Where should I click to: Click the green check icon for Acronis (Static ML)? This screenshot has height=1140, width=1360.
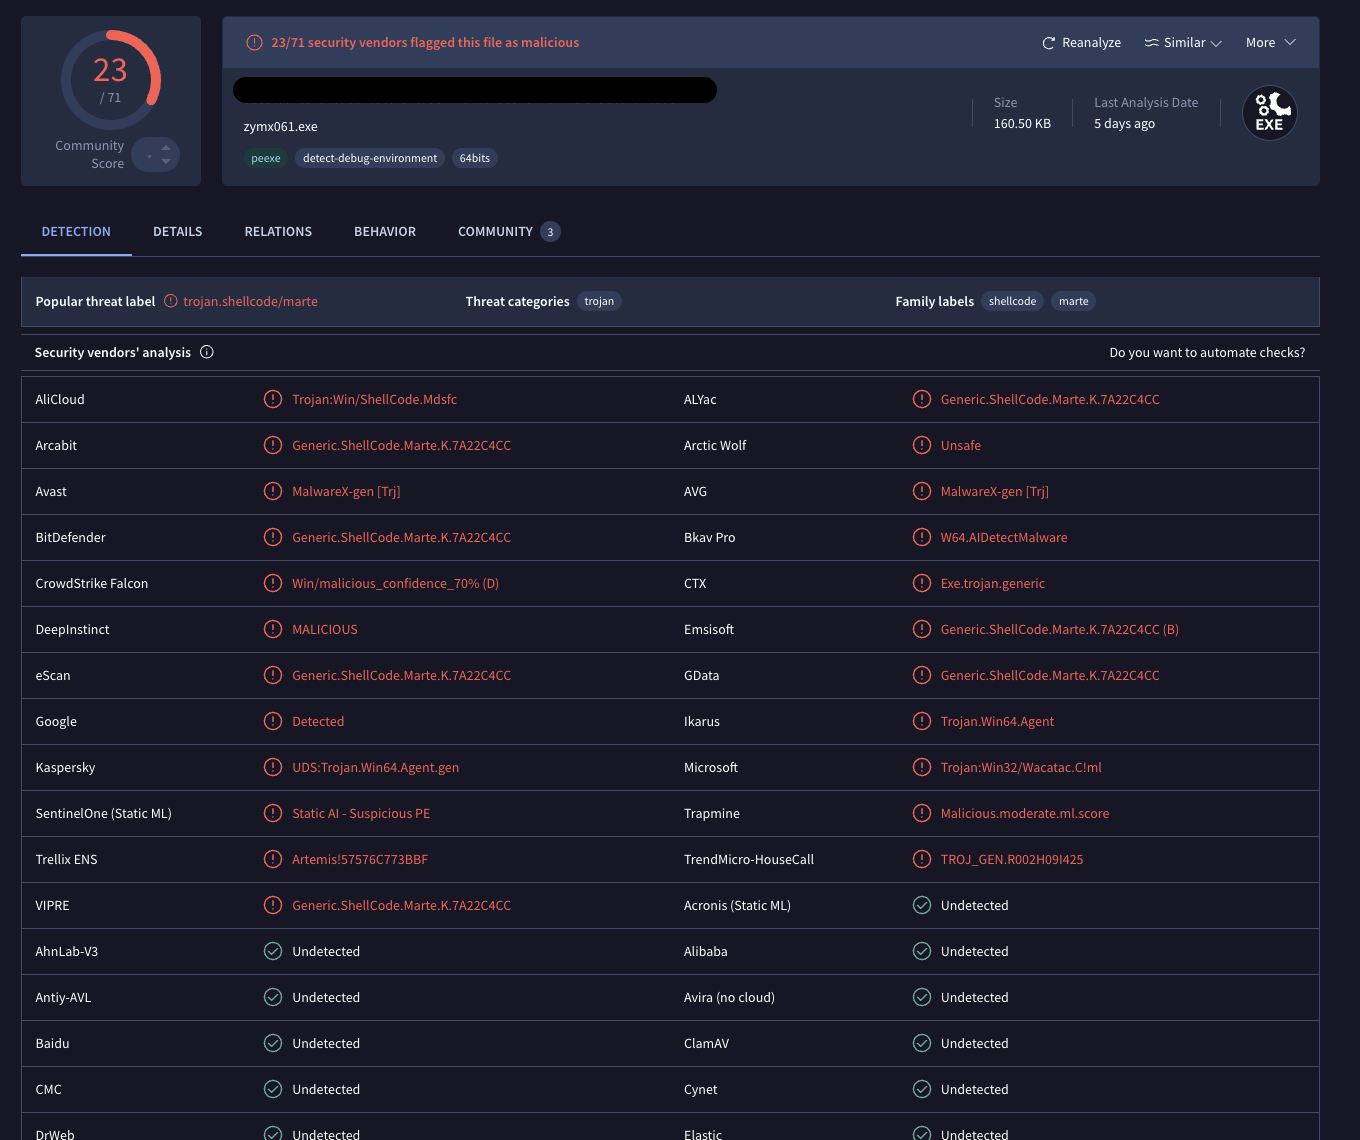click(922, 905)
